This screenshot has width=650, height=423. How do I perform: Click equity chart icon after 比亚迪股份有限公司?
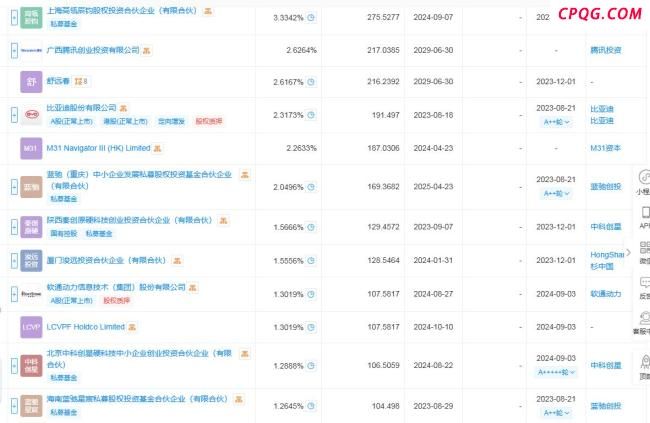tap(123, 108)
